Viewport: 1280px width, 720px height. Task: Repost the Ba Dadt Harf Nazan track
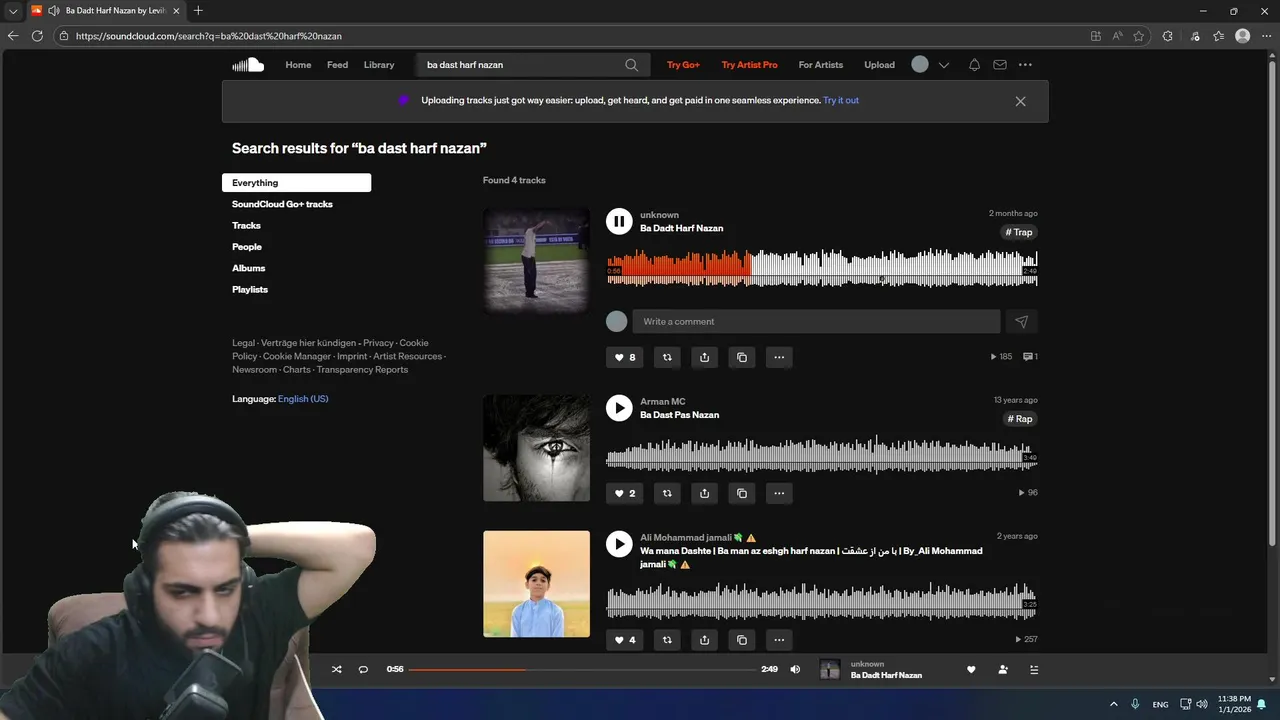pyautogui.click(x=667, y=357)
